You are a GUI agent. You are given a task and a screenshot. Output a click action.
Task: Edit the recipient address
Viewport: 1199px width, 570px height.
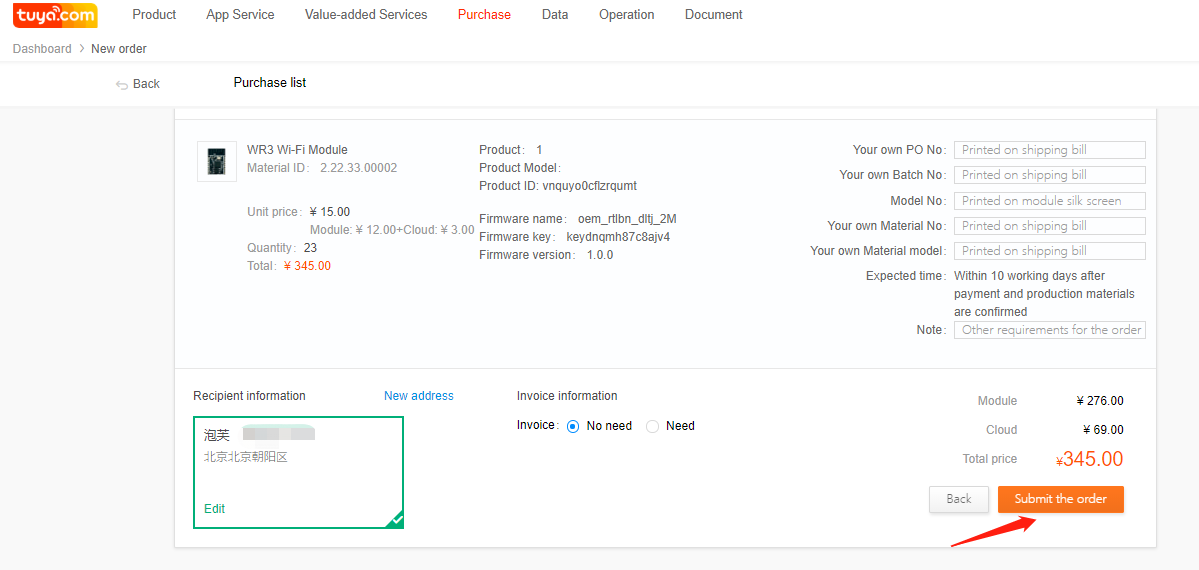pos(214,509)
